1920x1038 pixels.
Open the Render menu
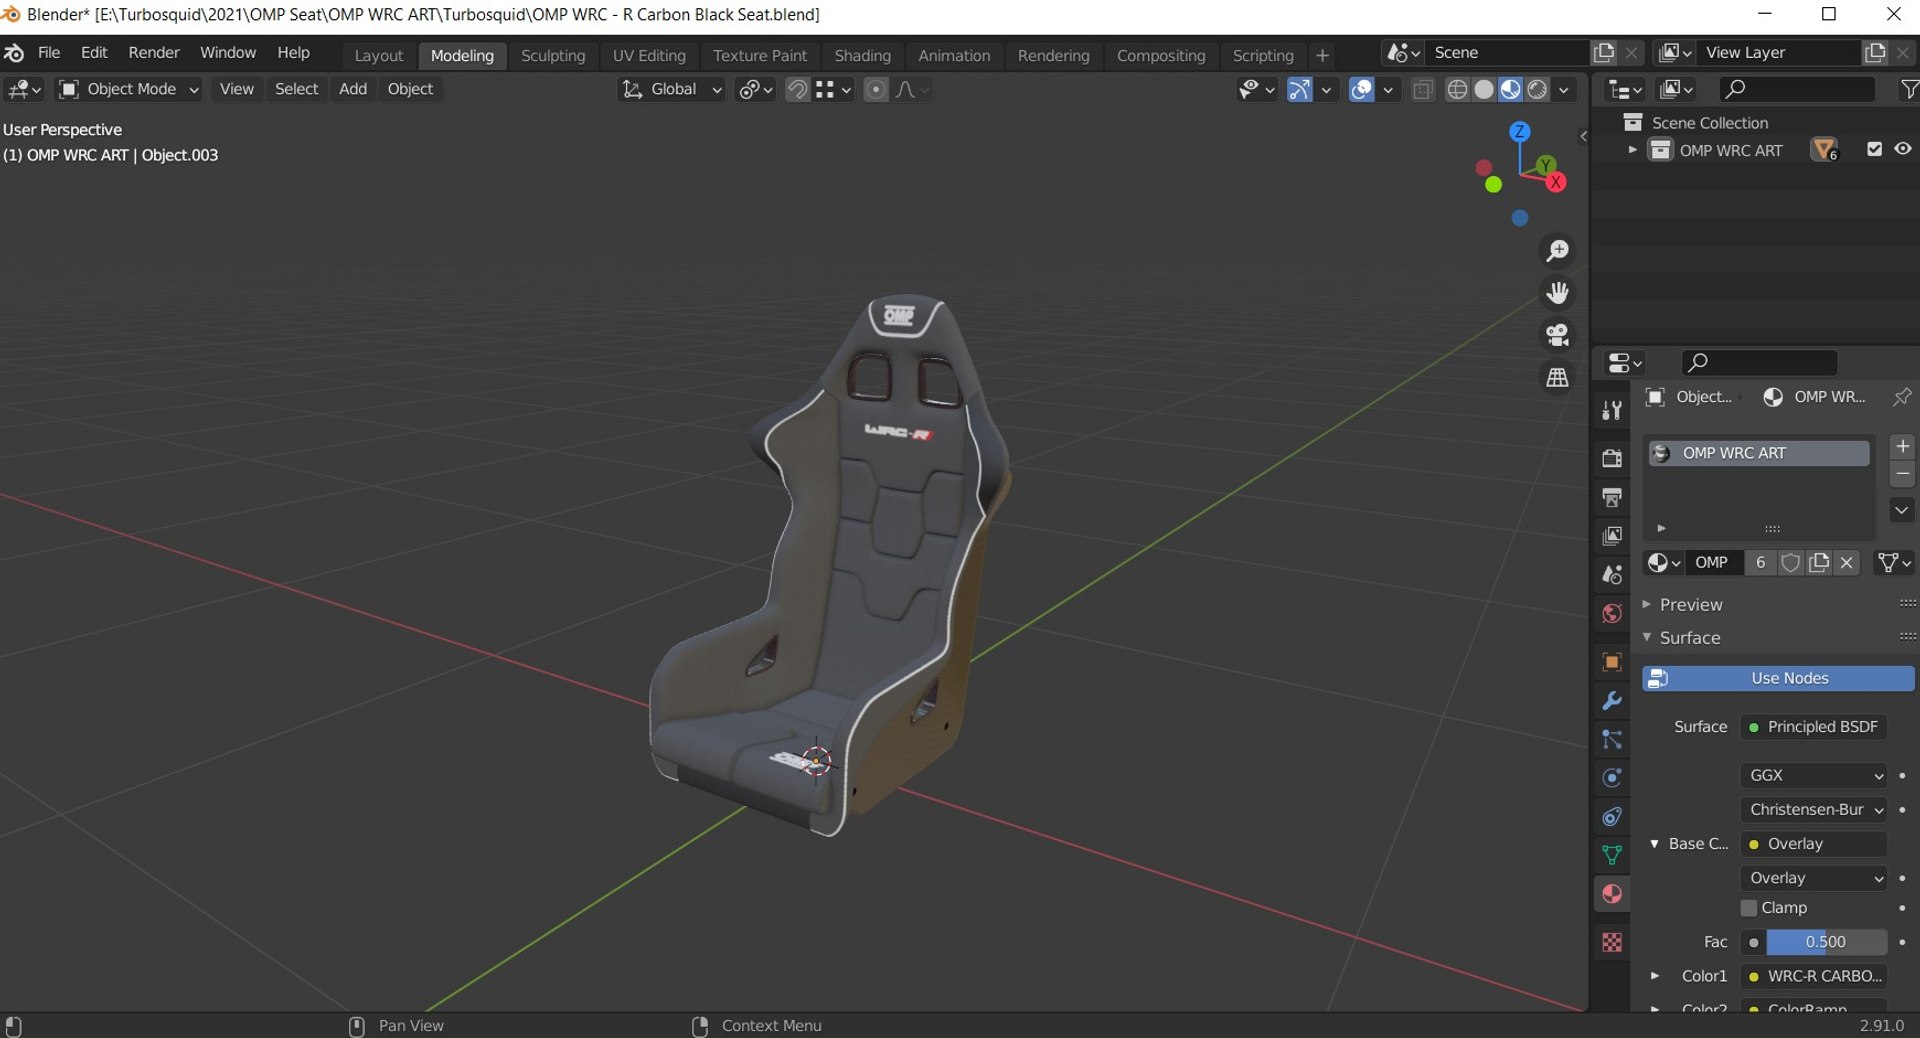coord(154,52)
